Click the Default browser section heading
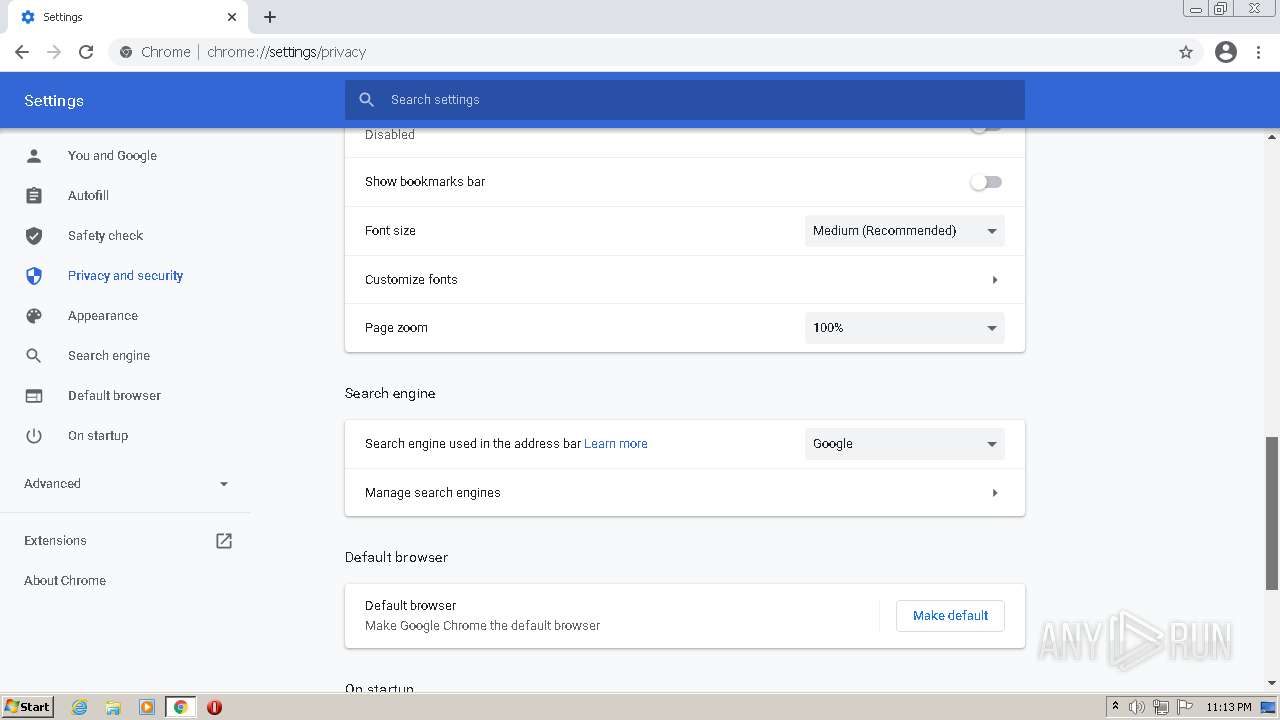Screen dimensions: 1280x720 tap(396, 557)
